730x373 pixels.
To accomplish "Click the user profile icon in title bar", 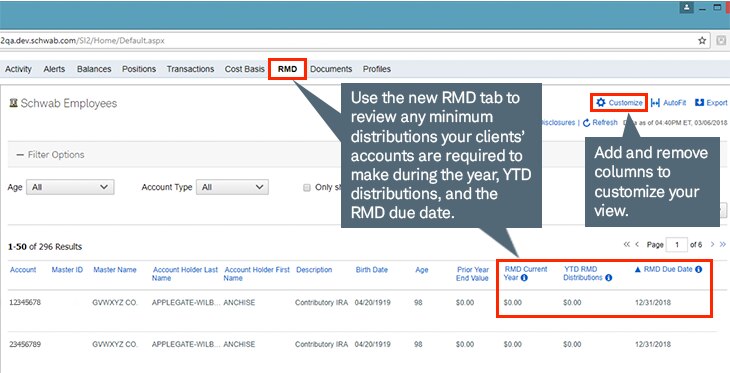I will tap(687, 7).
